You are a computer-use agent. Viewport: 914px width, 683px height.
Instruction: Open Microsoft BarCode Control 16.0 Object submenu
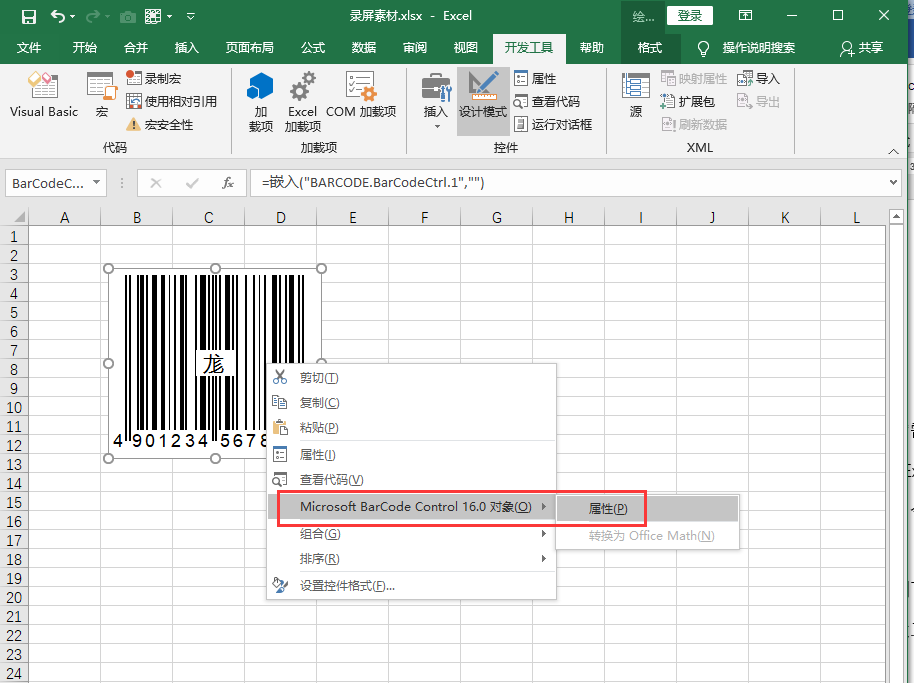[x=411, y=507]
